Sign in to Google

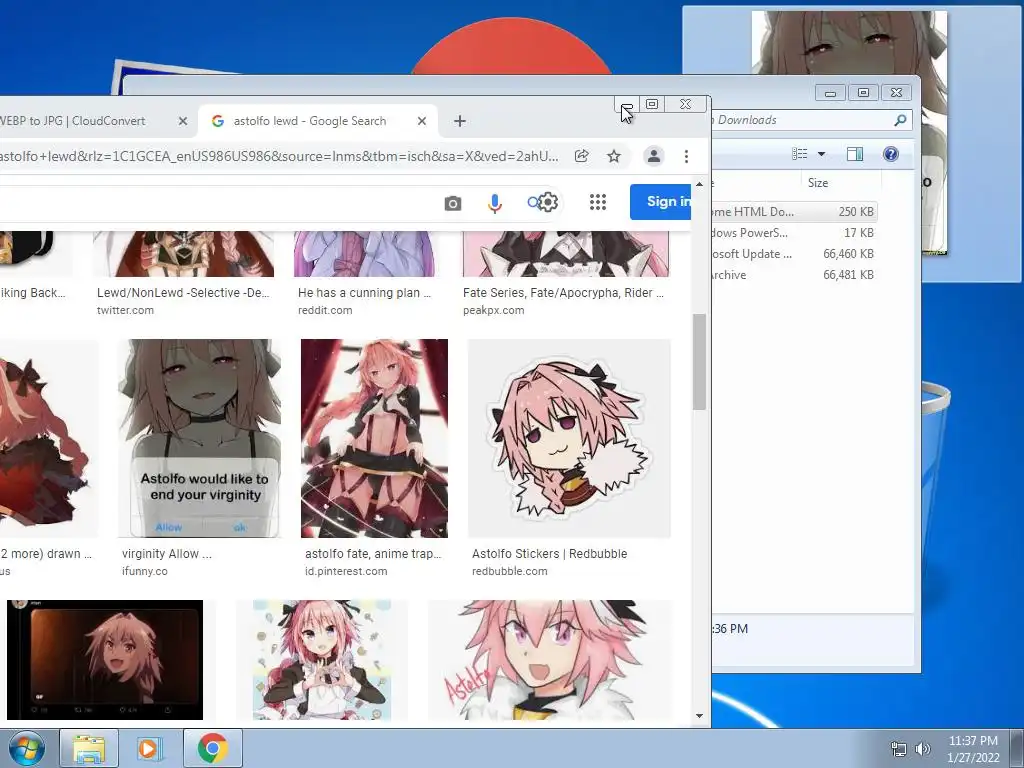pyautogui.click(x=661, y=202)
